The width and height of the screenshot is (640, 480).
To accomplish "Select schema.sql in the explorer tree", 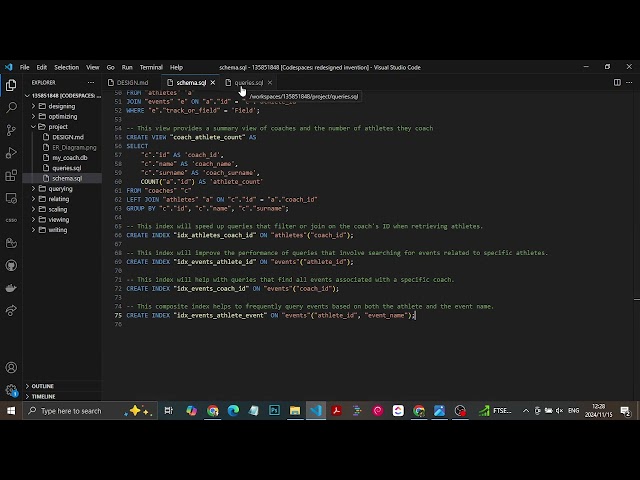I will 62,178.
